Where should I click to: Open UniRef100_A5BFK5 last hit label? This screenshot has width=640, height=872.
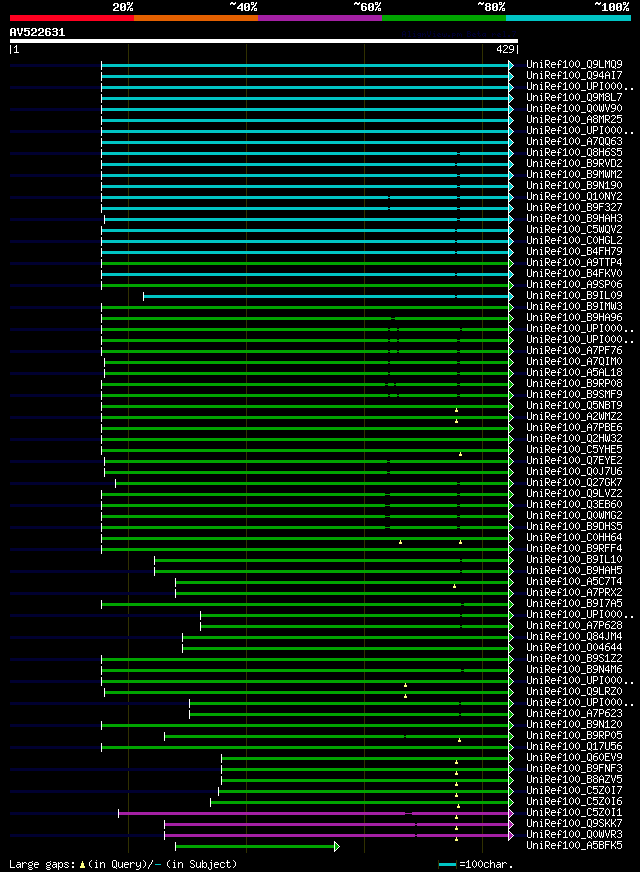pos(574,846)
